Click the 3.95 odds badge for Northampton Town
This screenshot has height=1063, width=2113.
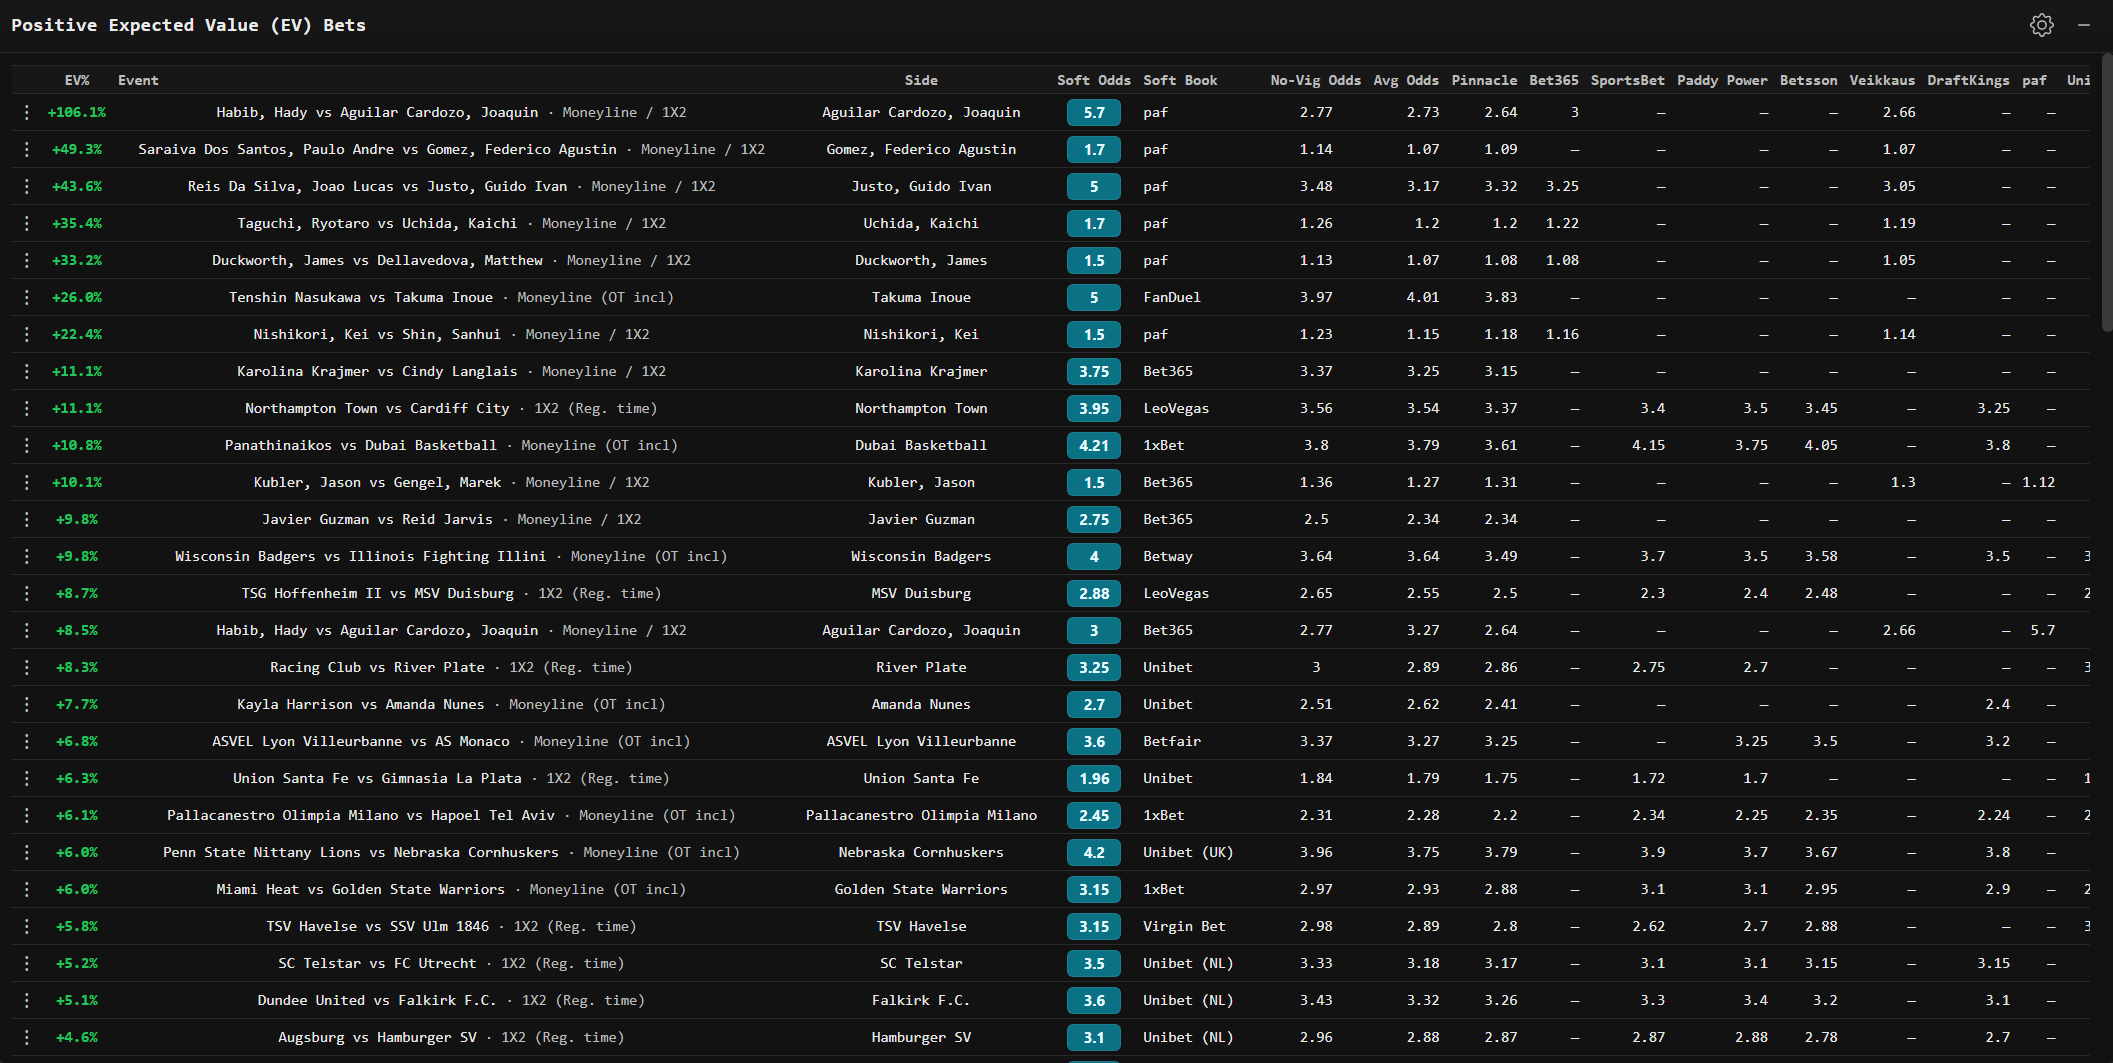click(x=1094, y=408)
